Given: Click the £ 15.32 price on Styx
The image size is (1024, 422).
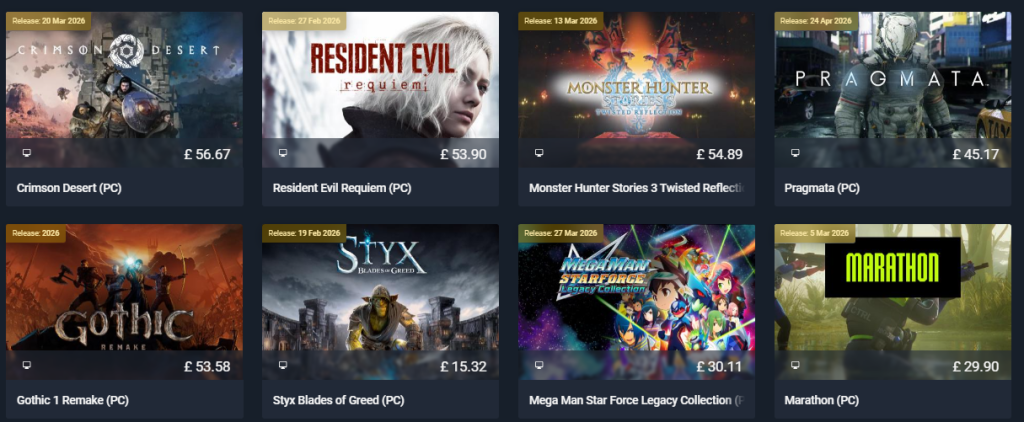Looking at the screenshot, I should tap(463, 366).
